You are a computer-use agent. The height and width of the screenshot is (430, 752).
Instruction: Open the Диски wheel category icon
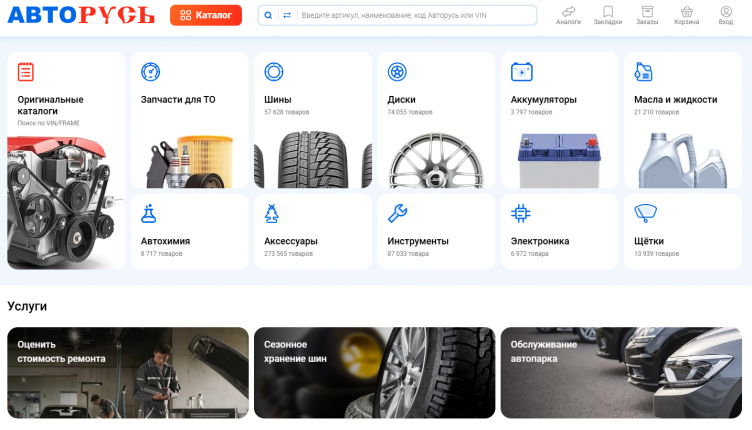coord(397,72)
